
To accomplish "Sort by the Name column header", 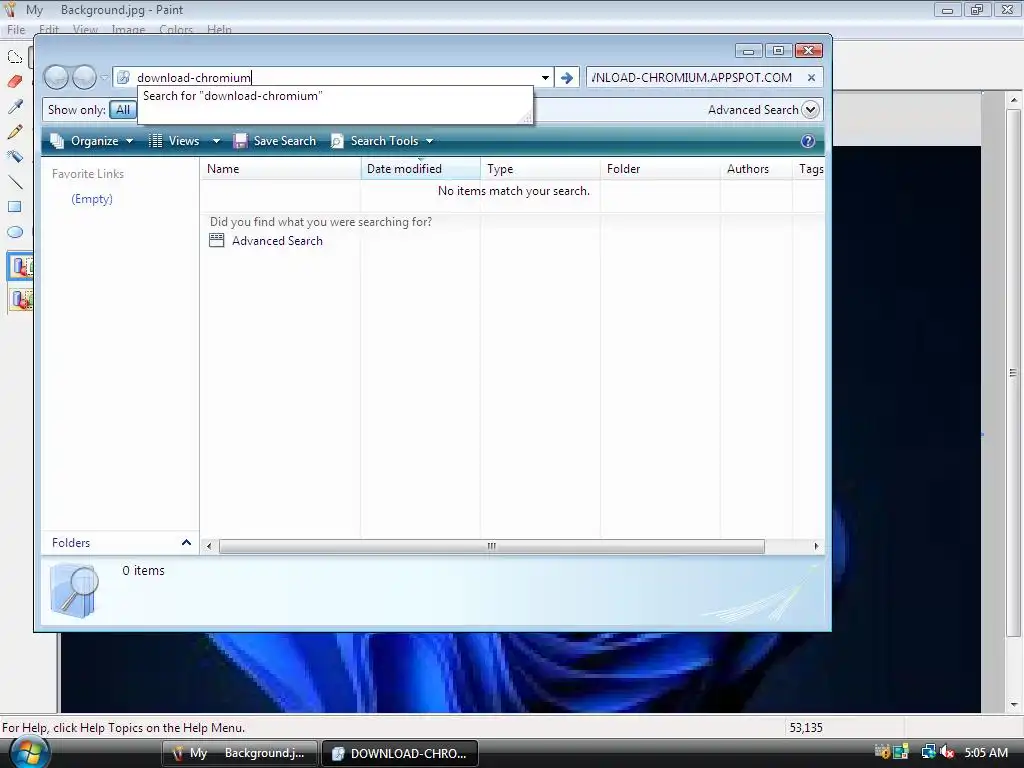I will pos(281,169).
